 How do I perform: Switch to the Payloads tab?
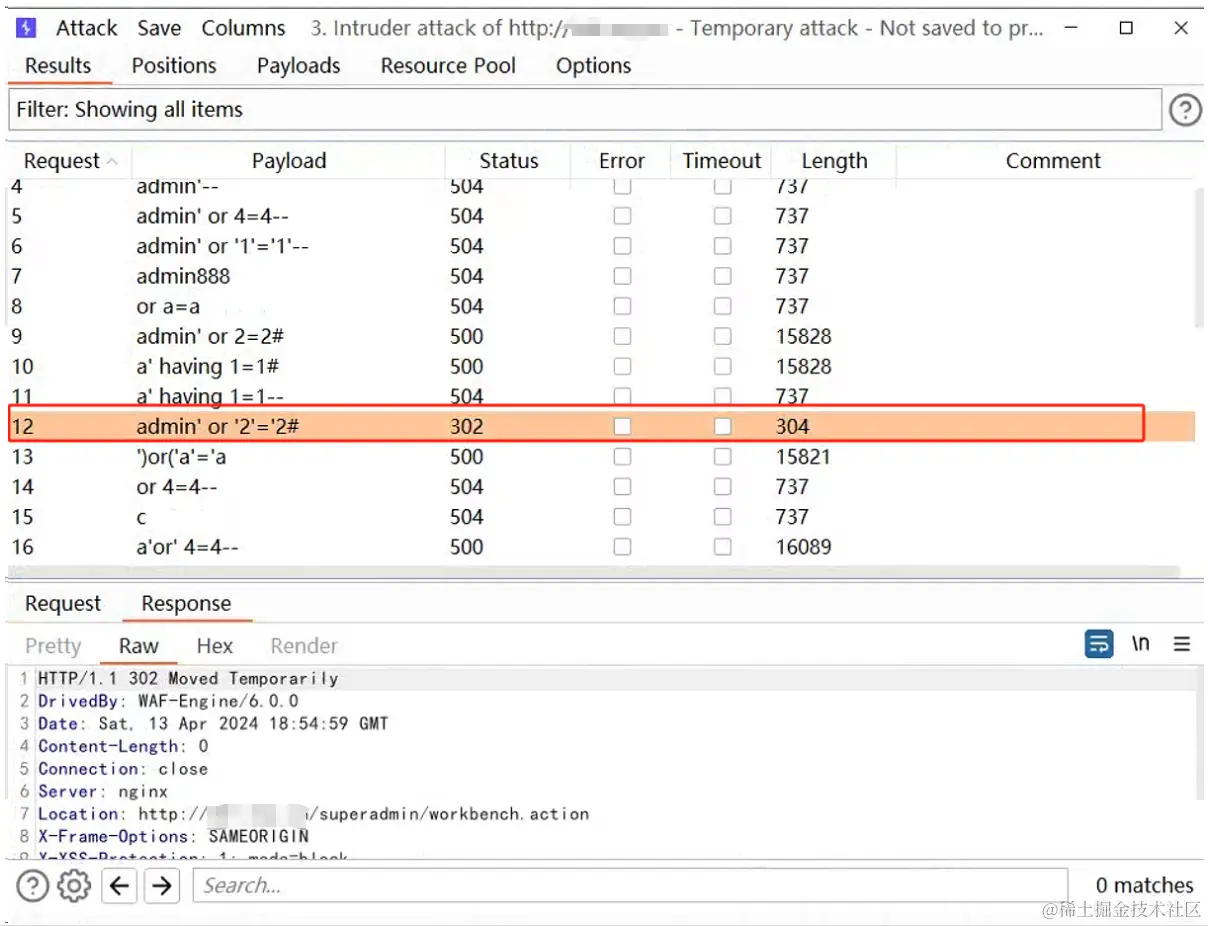tap(298, 66)
